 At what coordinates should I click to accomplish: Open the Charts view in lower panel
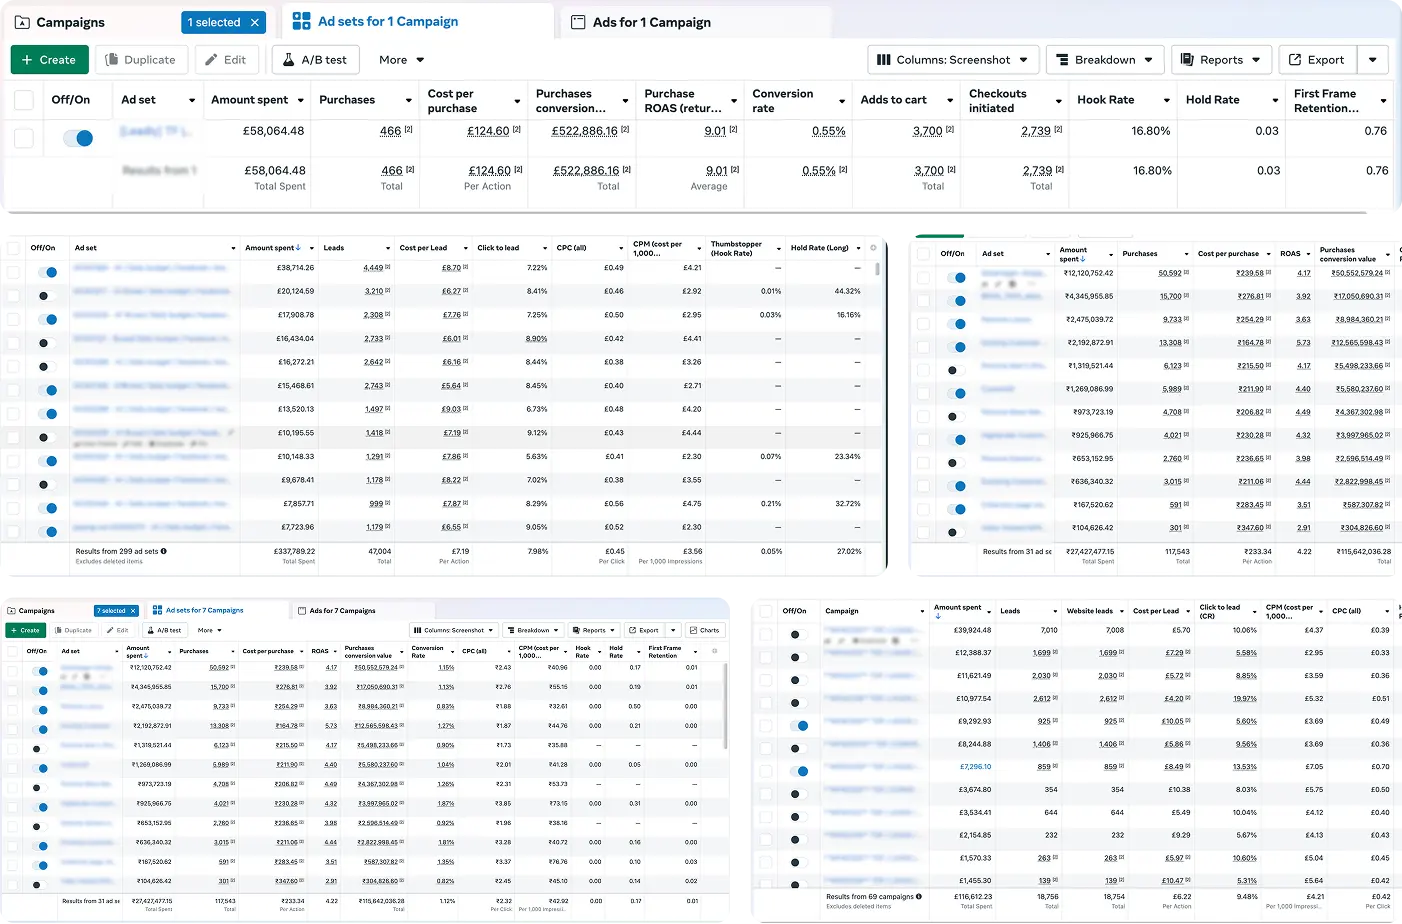[704, 630]
